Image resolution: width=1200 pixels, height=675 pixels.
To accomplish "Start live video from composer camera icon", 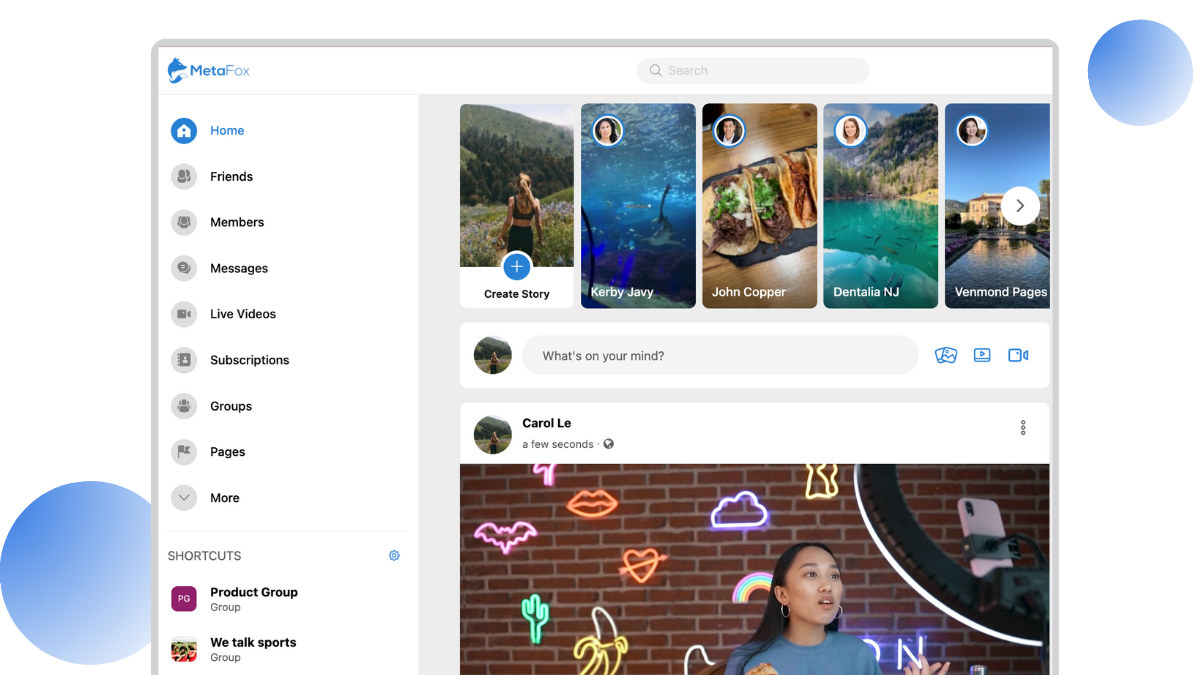I will pos(1018,355).
